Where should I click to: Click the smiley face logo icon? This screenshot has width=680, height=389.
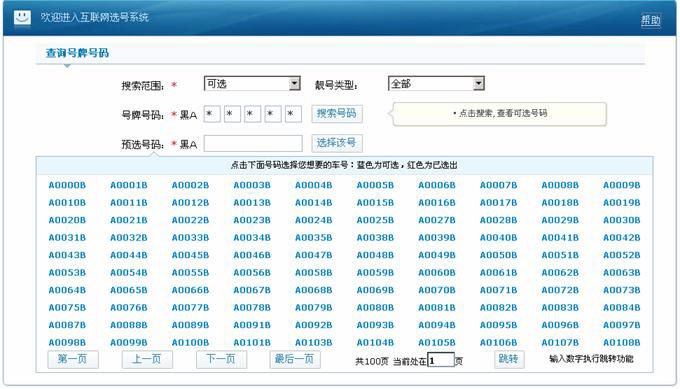tap(22, 17)
